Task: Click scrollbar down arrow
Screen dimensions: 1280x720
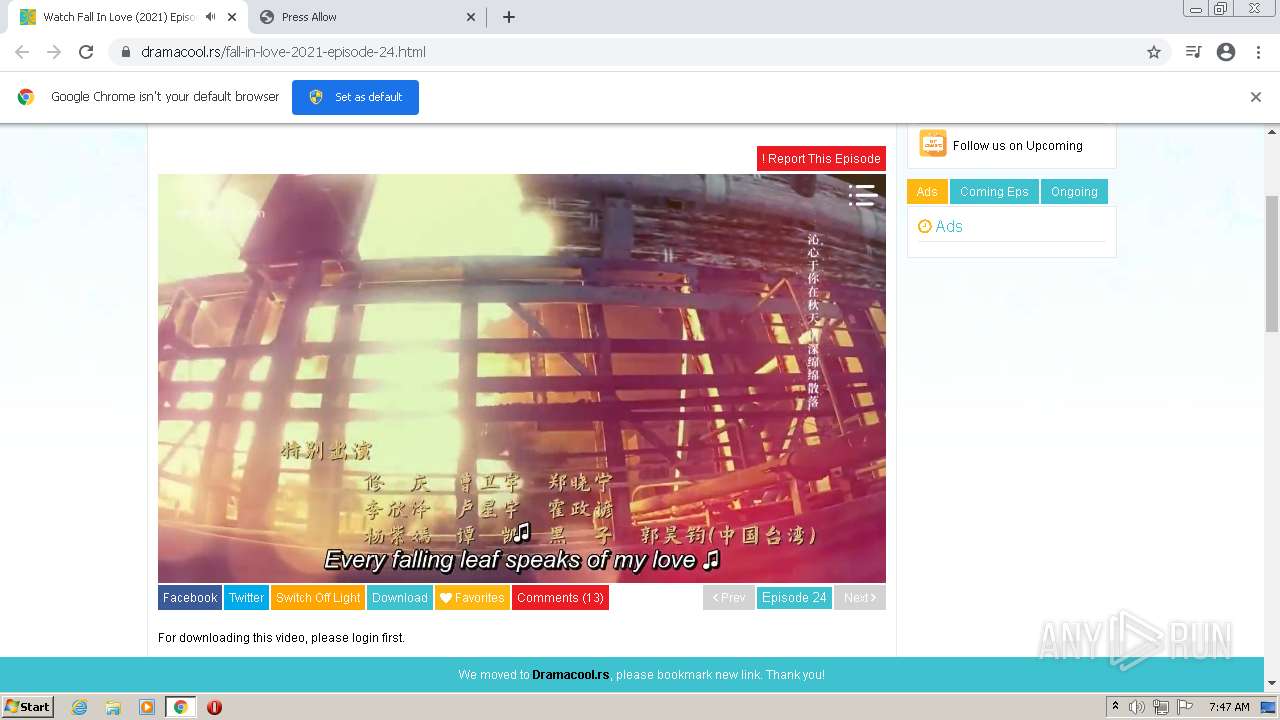Action: point(1272,683)
